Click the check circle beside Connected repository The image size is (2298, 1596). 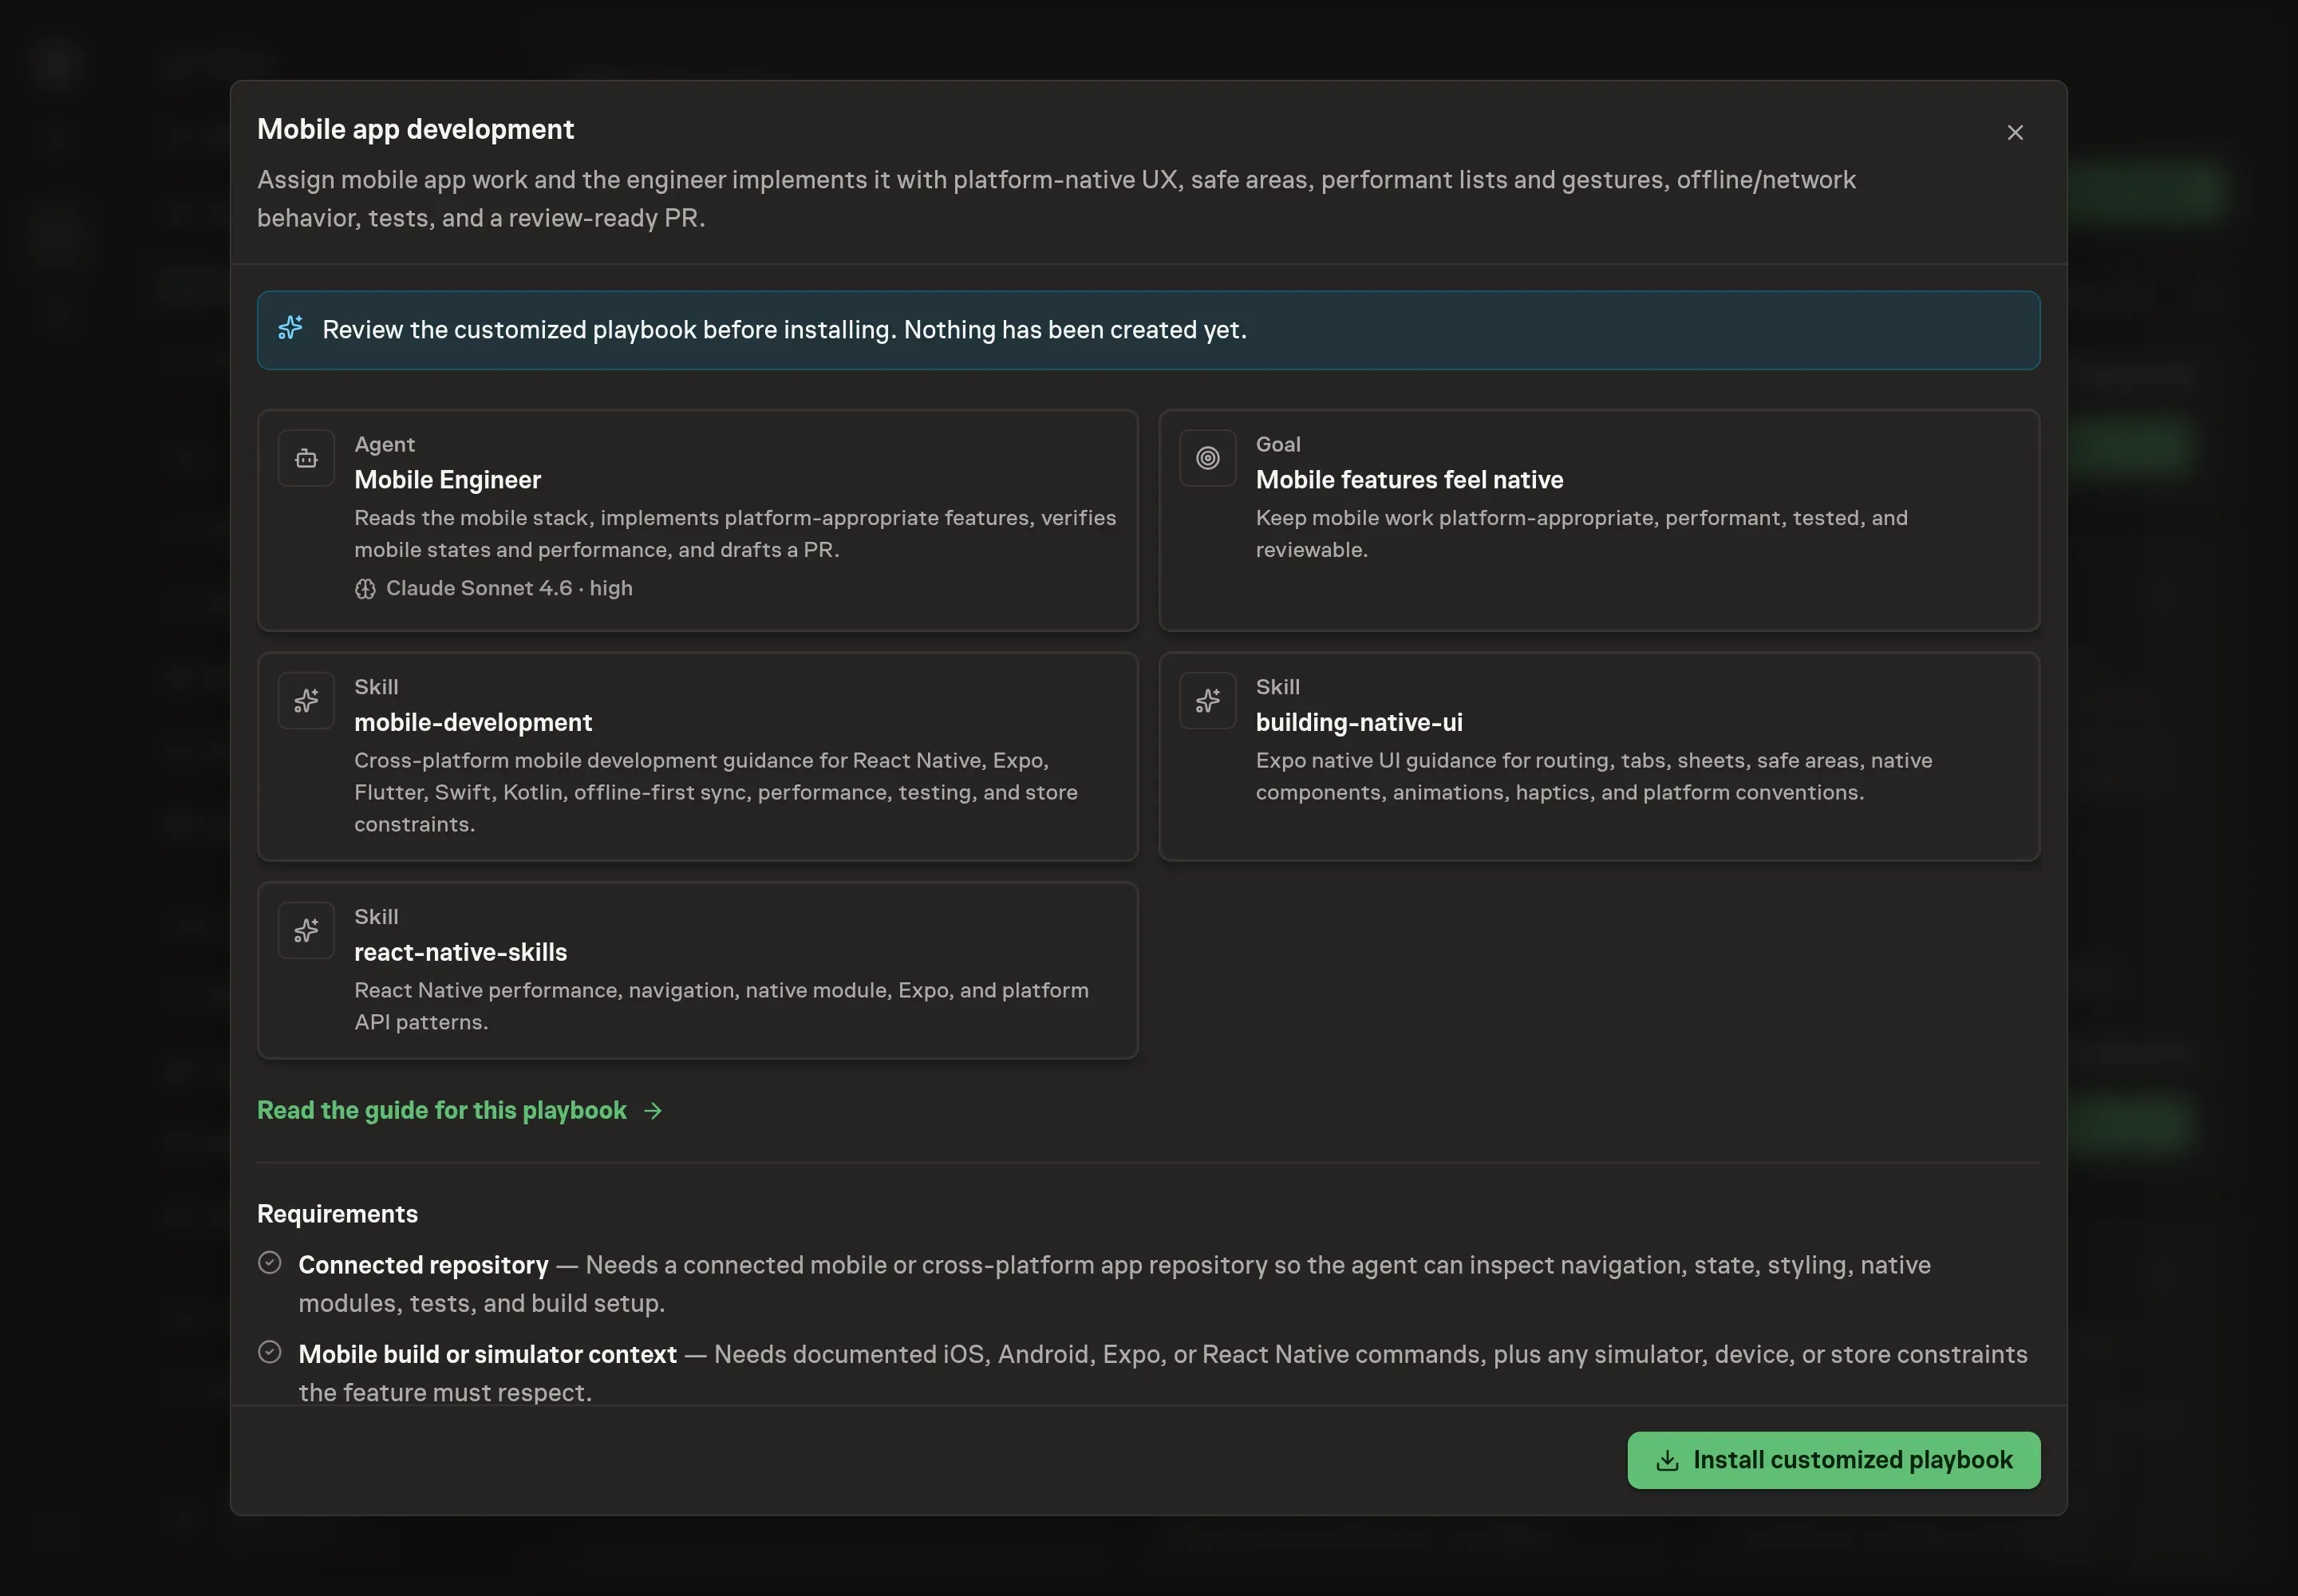pyautogui.click(x=269, y=1262)
